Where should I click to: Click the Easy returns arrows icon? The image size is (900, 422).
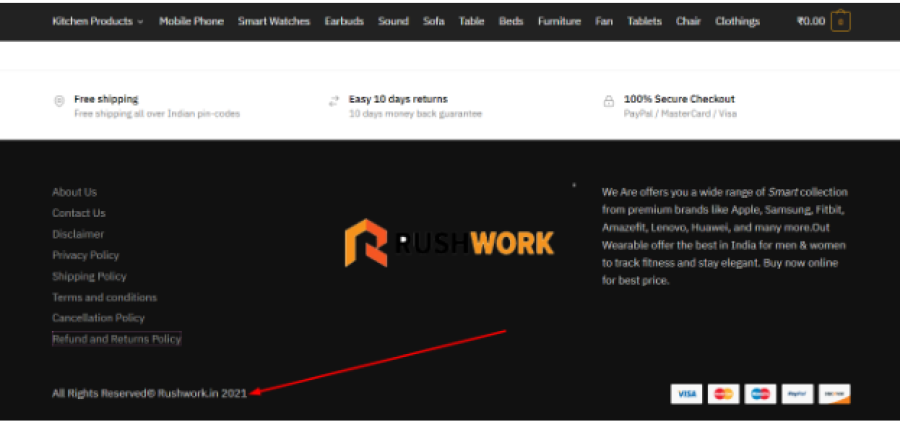tap(333, 102)
